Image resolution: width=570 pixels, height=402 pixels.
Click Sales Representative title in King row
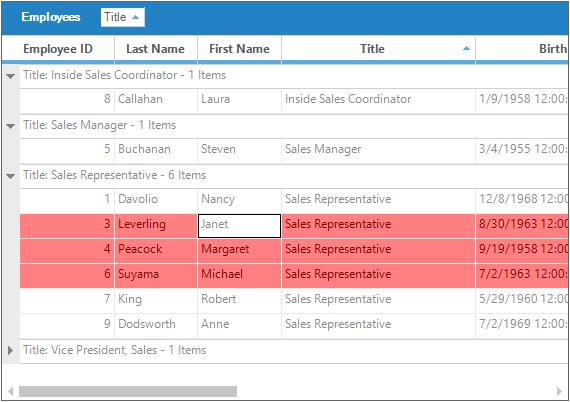pos(378,301)
